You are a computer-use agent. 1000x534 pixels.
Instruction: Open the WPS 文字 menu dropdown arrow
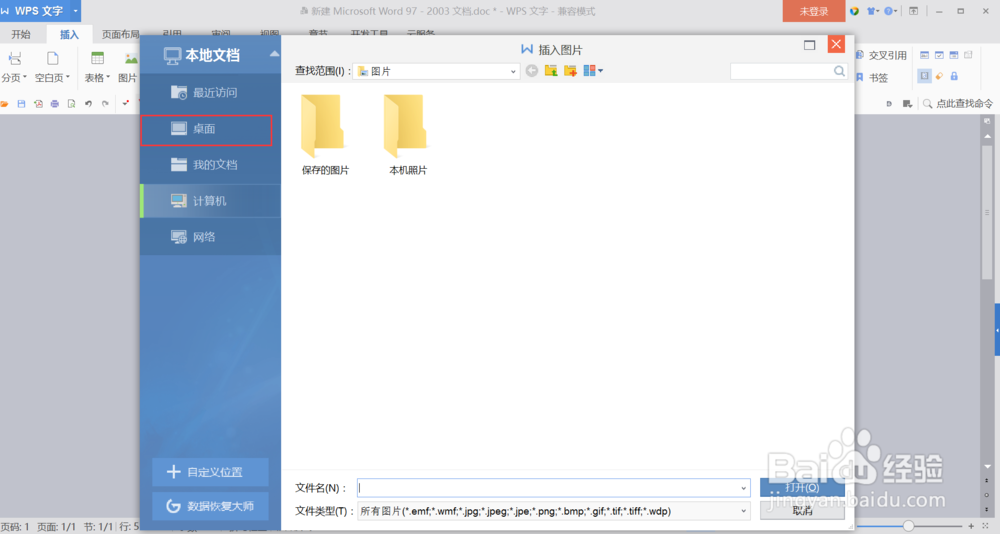75,11
